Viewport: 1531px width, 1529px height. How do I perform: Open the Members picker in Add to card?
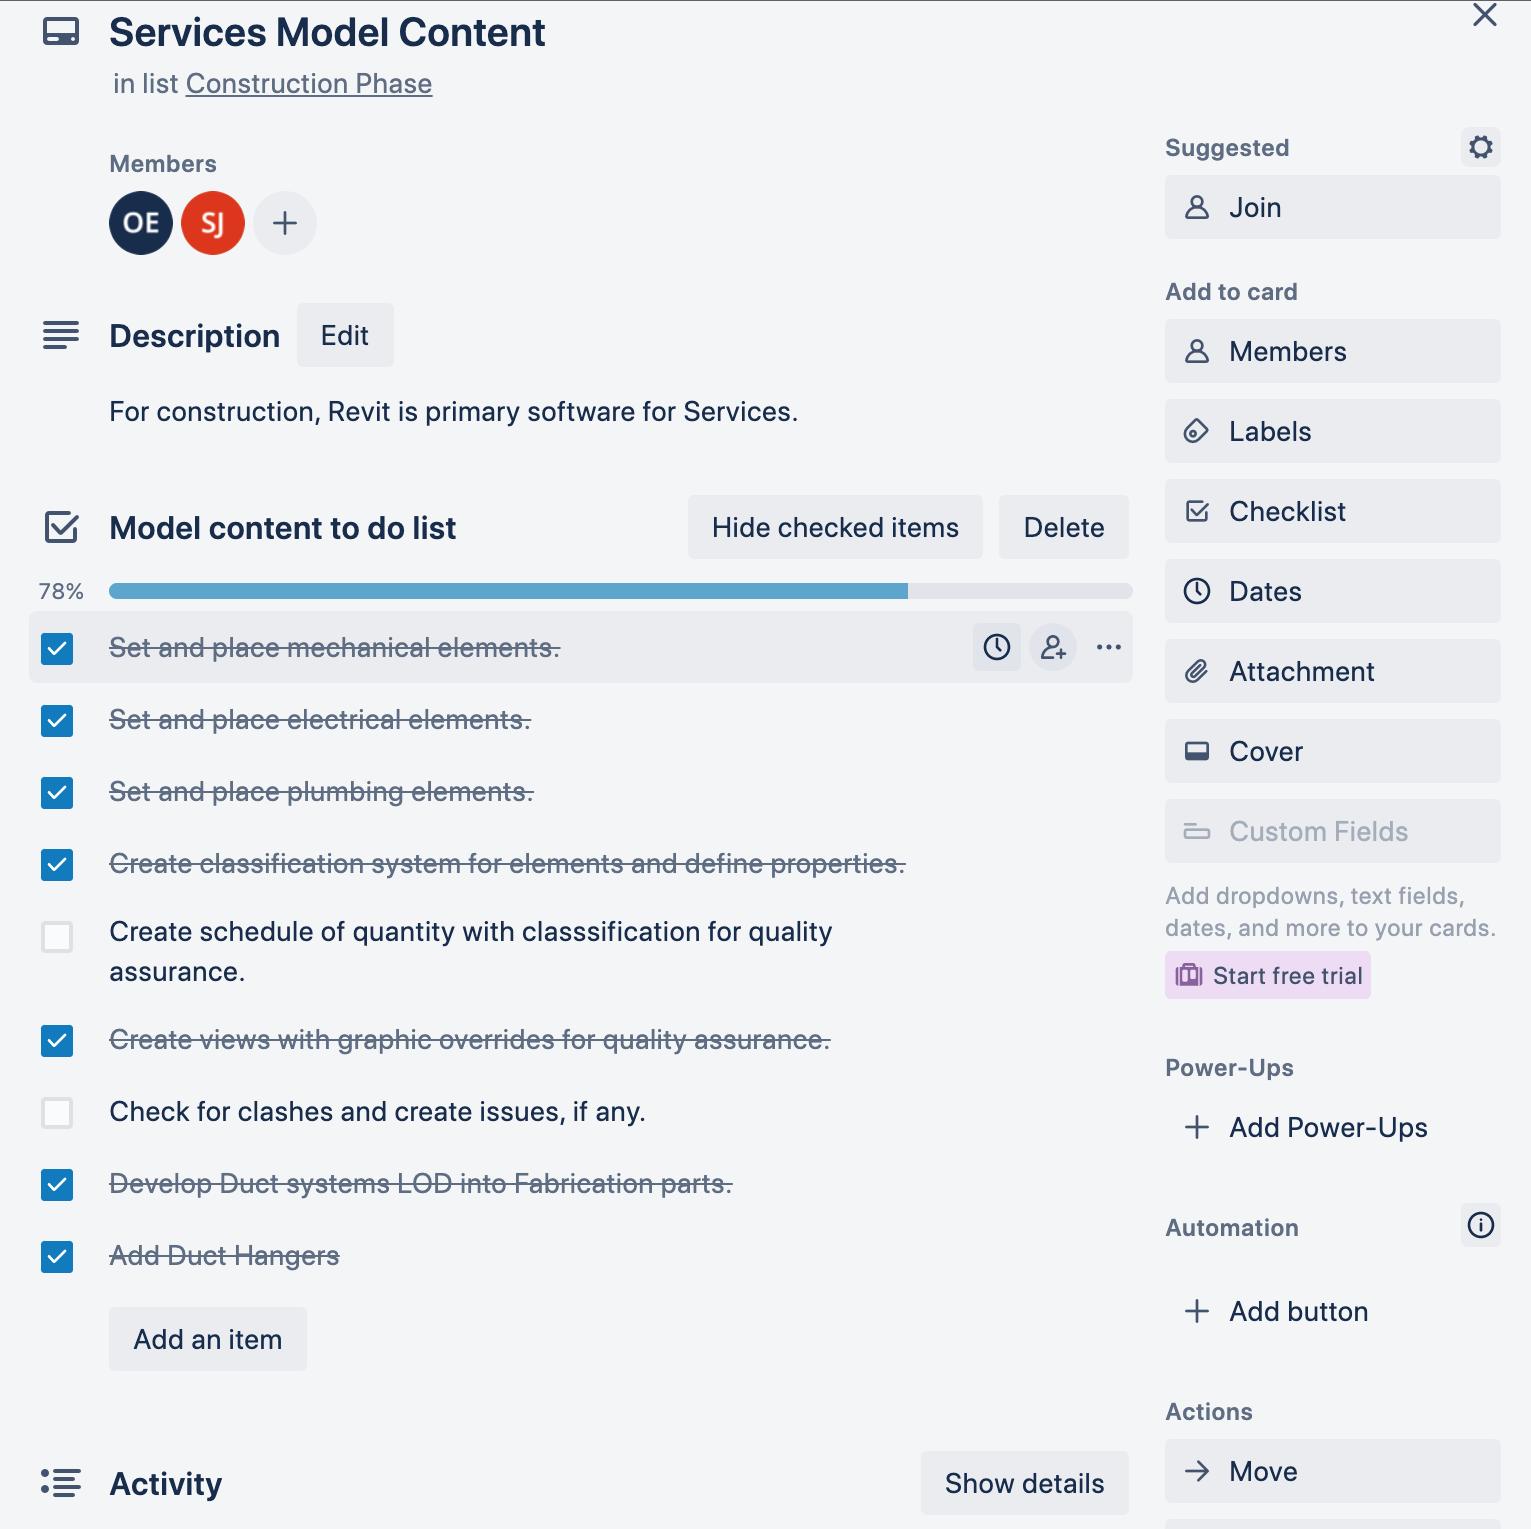(x=1331, y=351)
